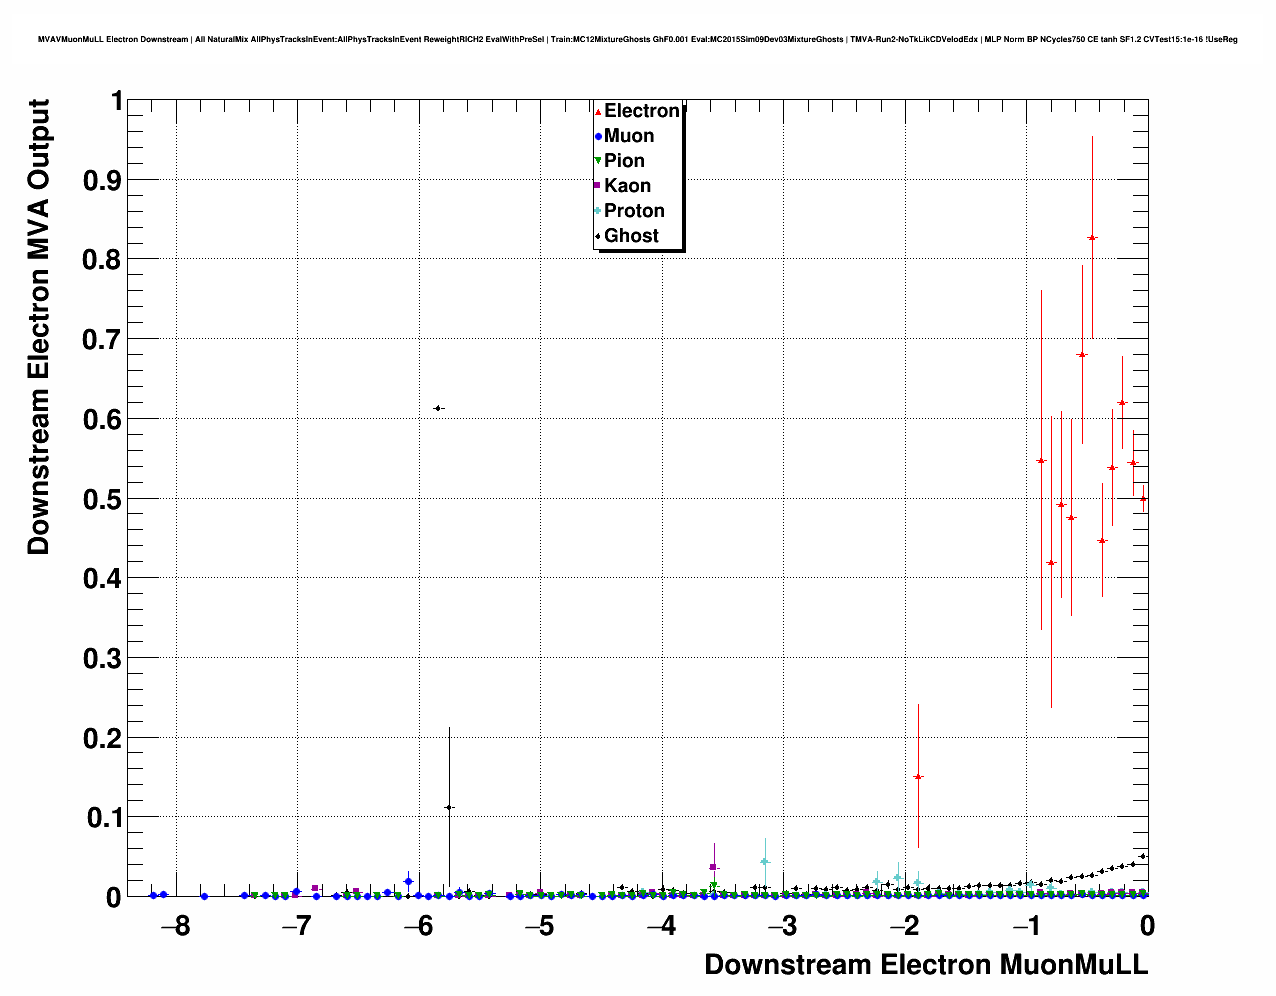
Task: Click the cyan Proton marker in legend
Action: [x=598, y=211]
